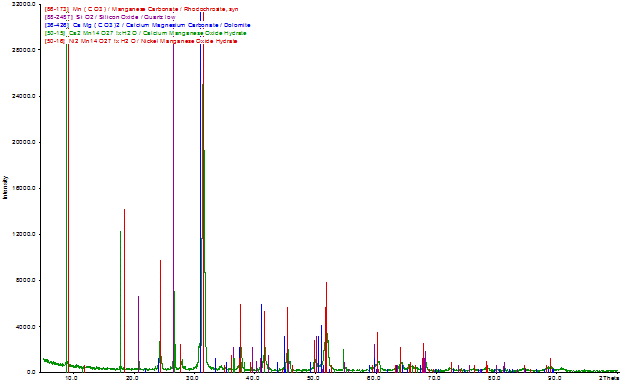Click the 70.0 tick on the 2Theta axis
The height and width of the screenshot is (386, 624).
434,378
